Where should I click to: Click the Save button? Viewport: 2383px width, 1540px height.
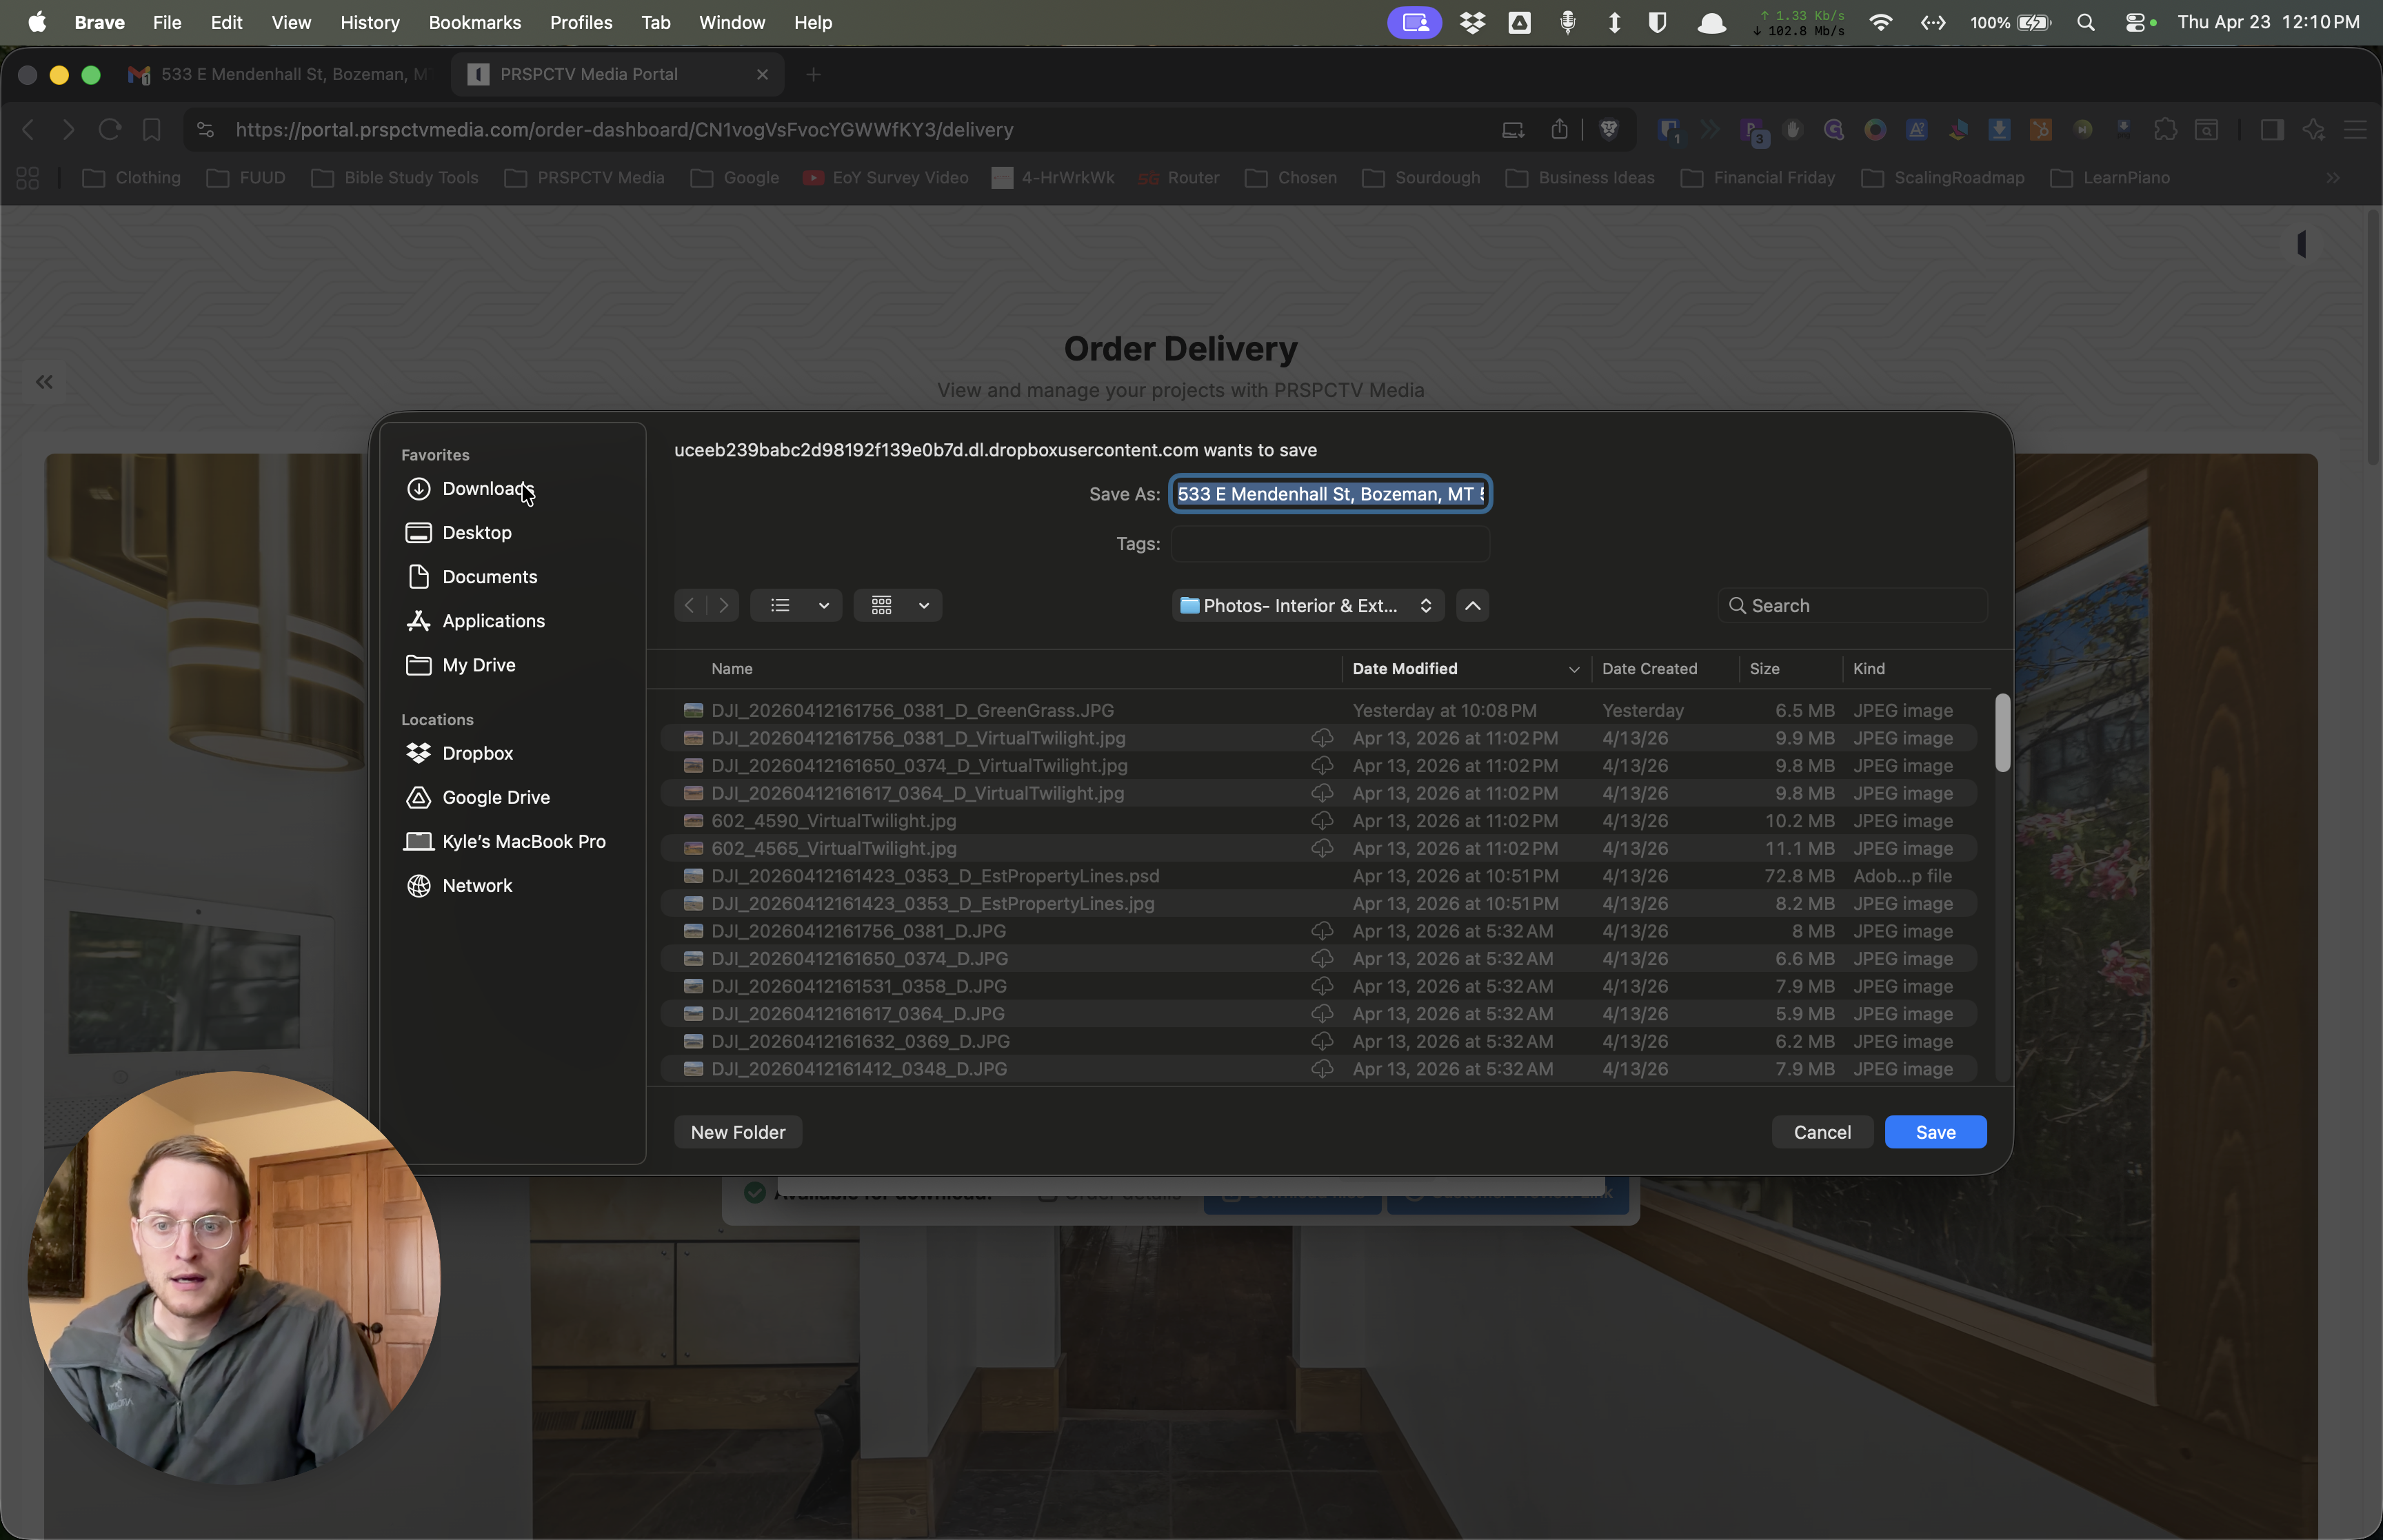[x=1934, y=1132]
